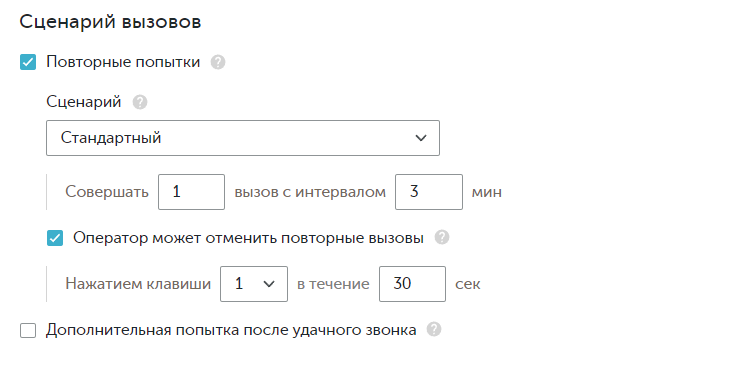
Task: Open the Стандартный scenario dropdown
Action: [x=243, y=138]
